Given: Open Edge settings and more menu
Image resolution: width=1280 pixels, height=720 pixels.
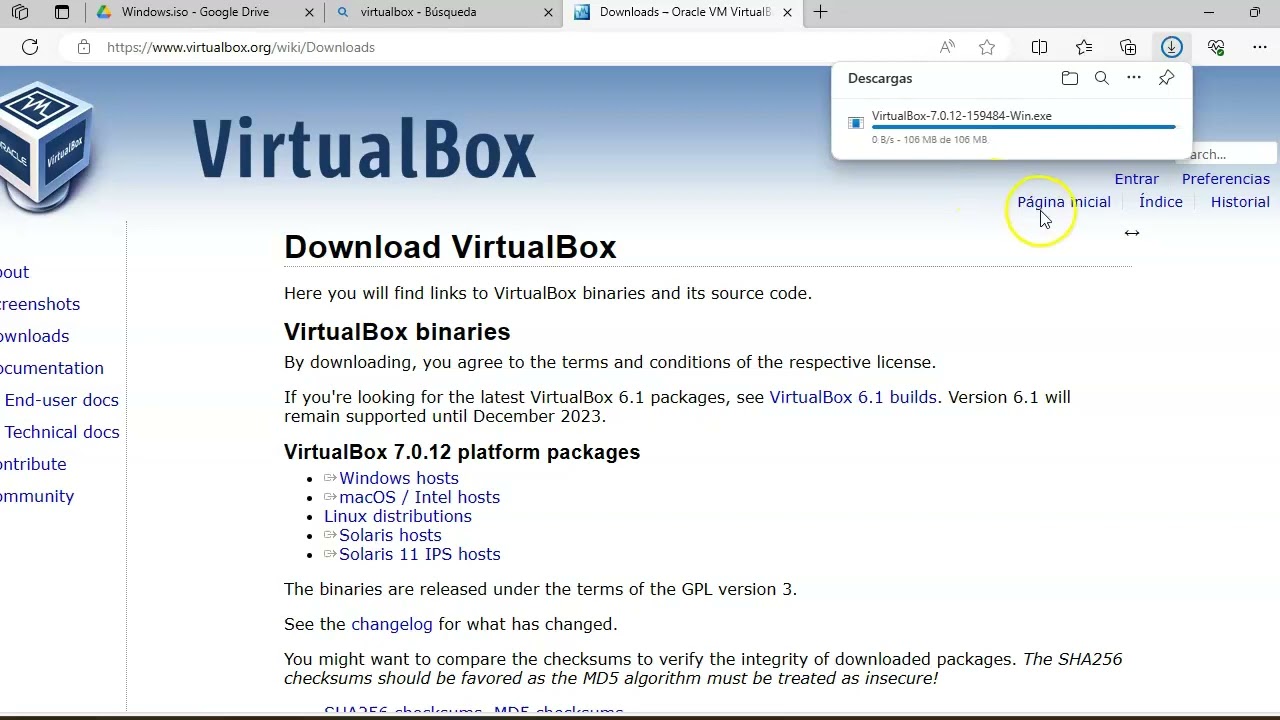Looking at the screenshot, I should [1260, 47].
